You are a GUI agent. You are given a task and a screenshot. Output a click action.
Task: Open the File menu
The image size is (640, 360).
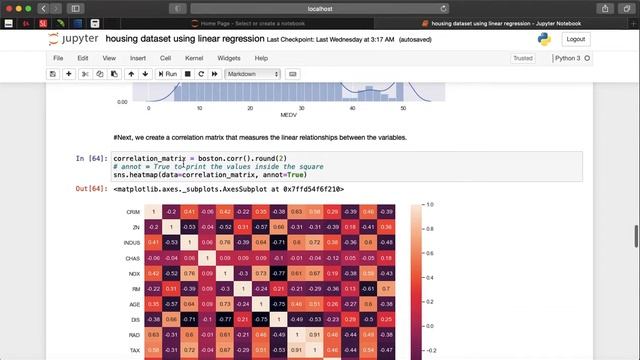58,58
